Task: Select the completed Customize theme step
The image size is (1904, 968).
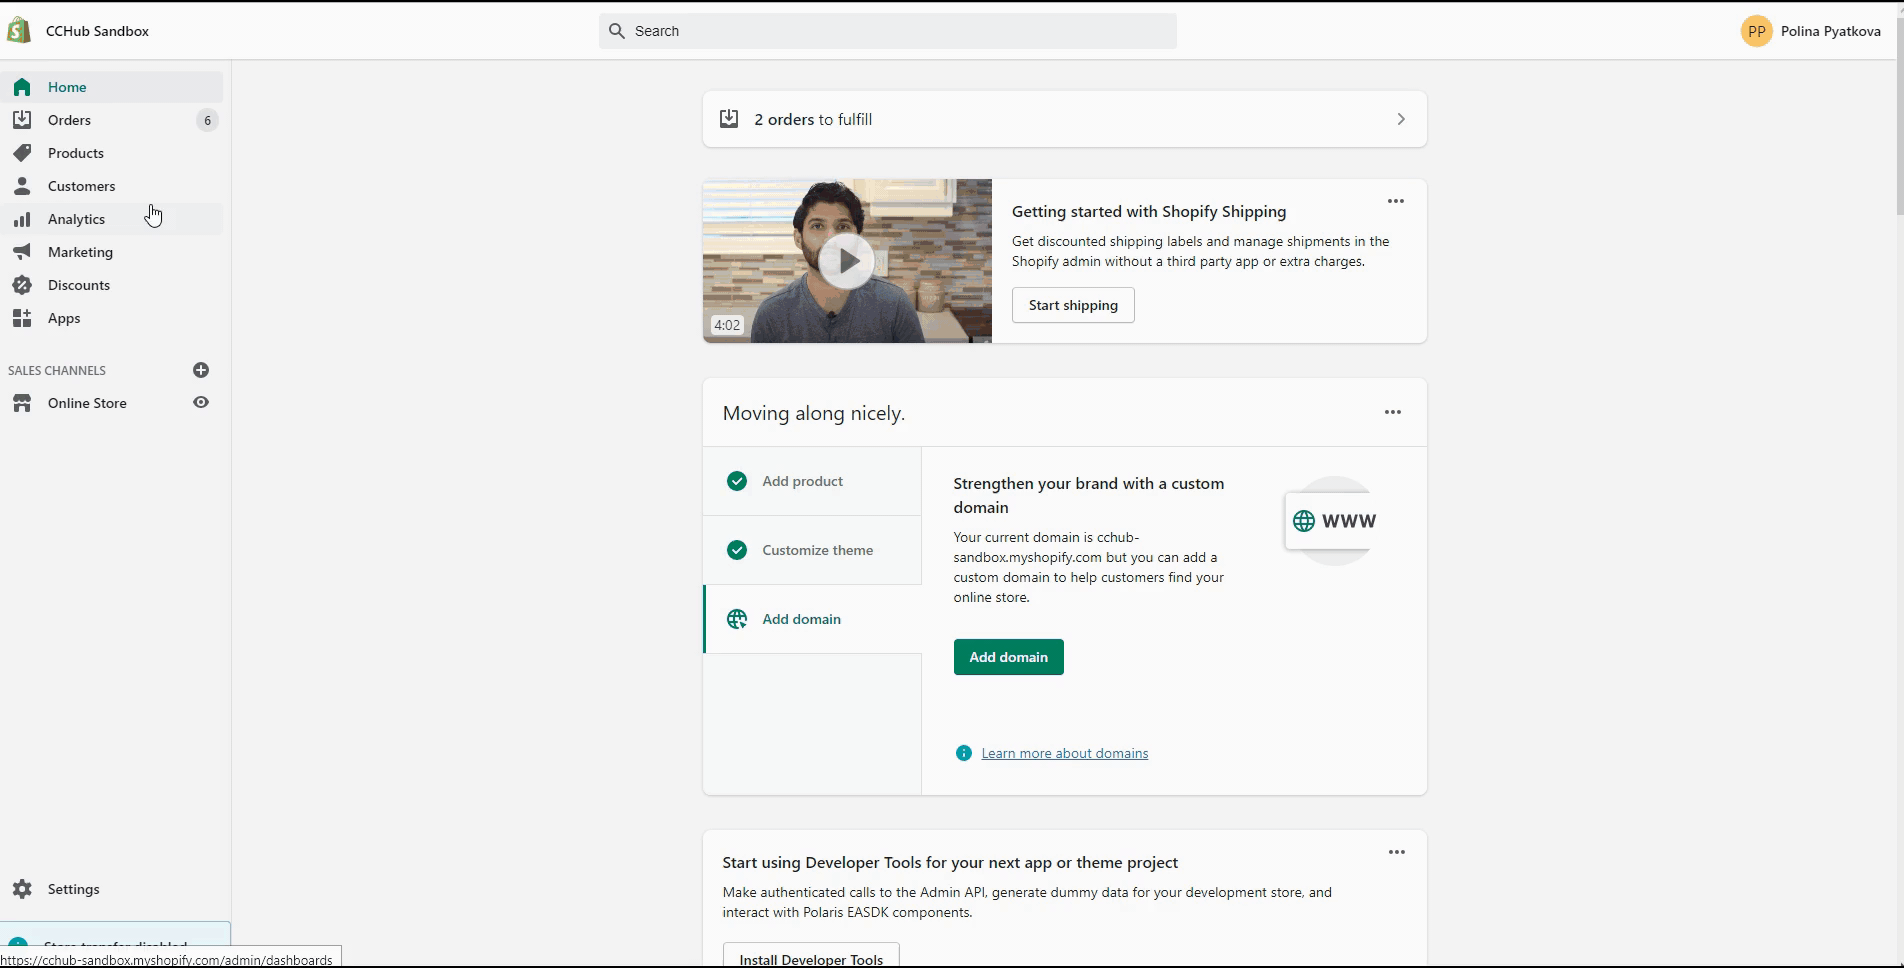Action: 817,550
